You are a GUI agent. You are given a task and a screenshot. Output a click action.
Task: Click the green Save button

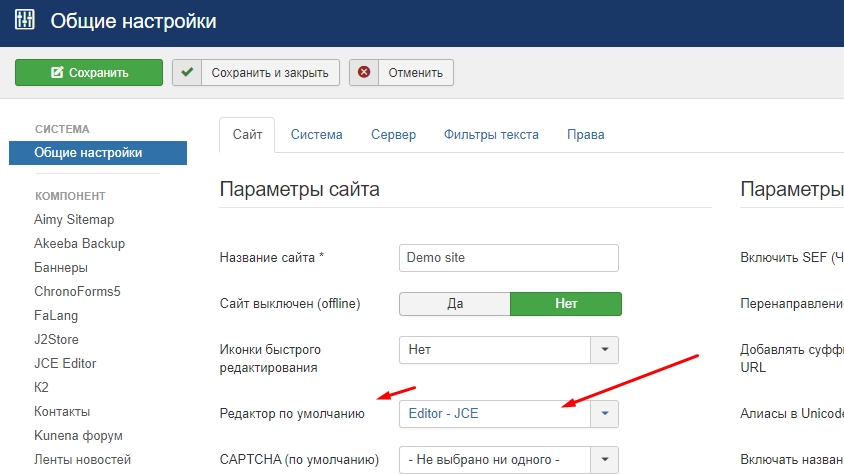coord(89,72)
